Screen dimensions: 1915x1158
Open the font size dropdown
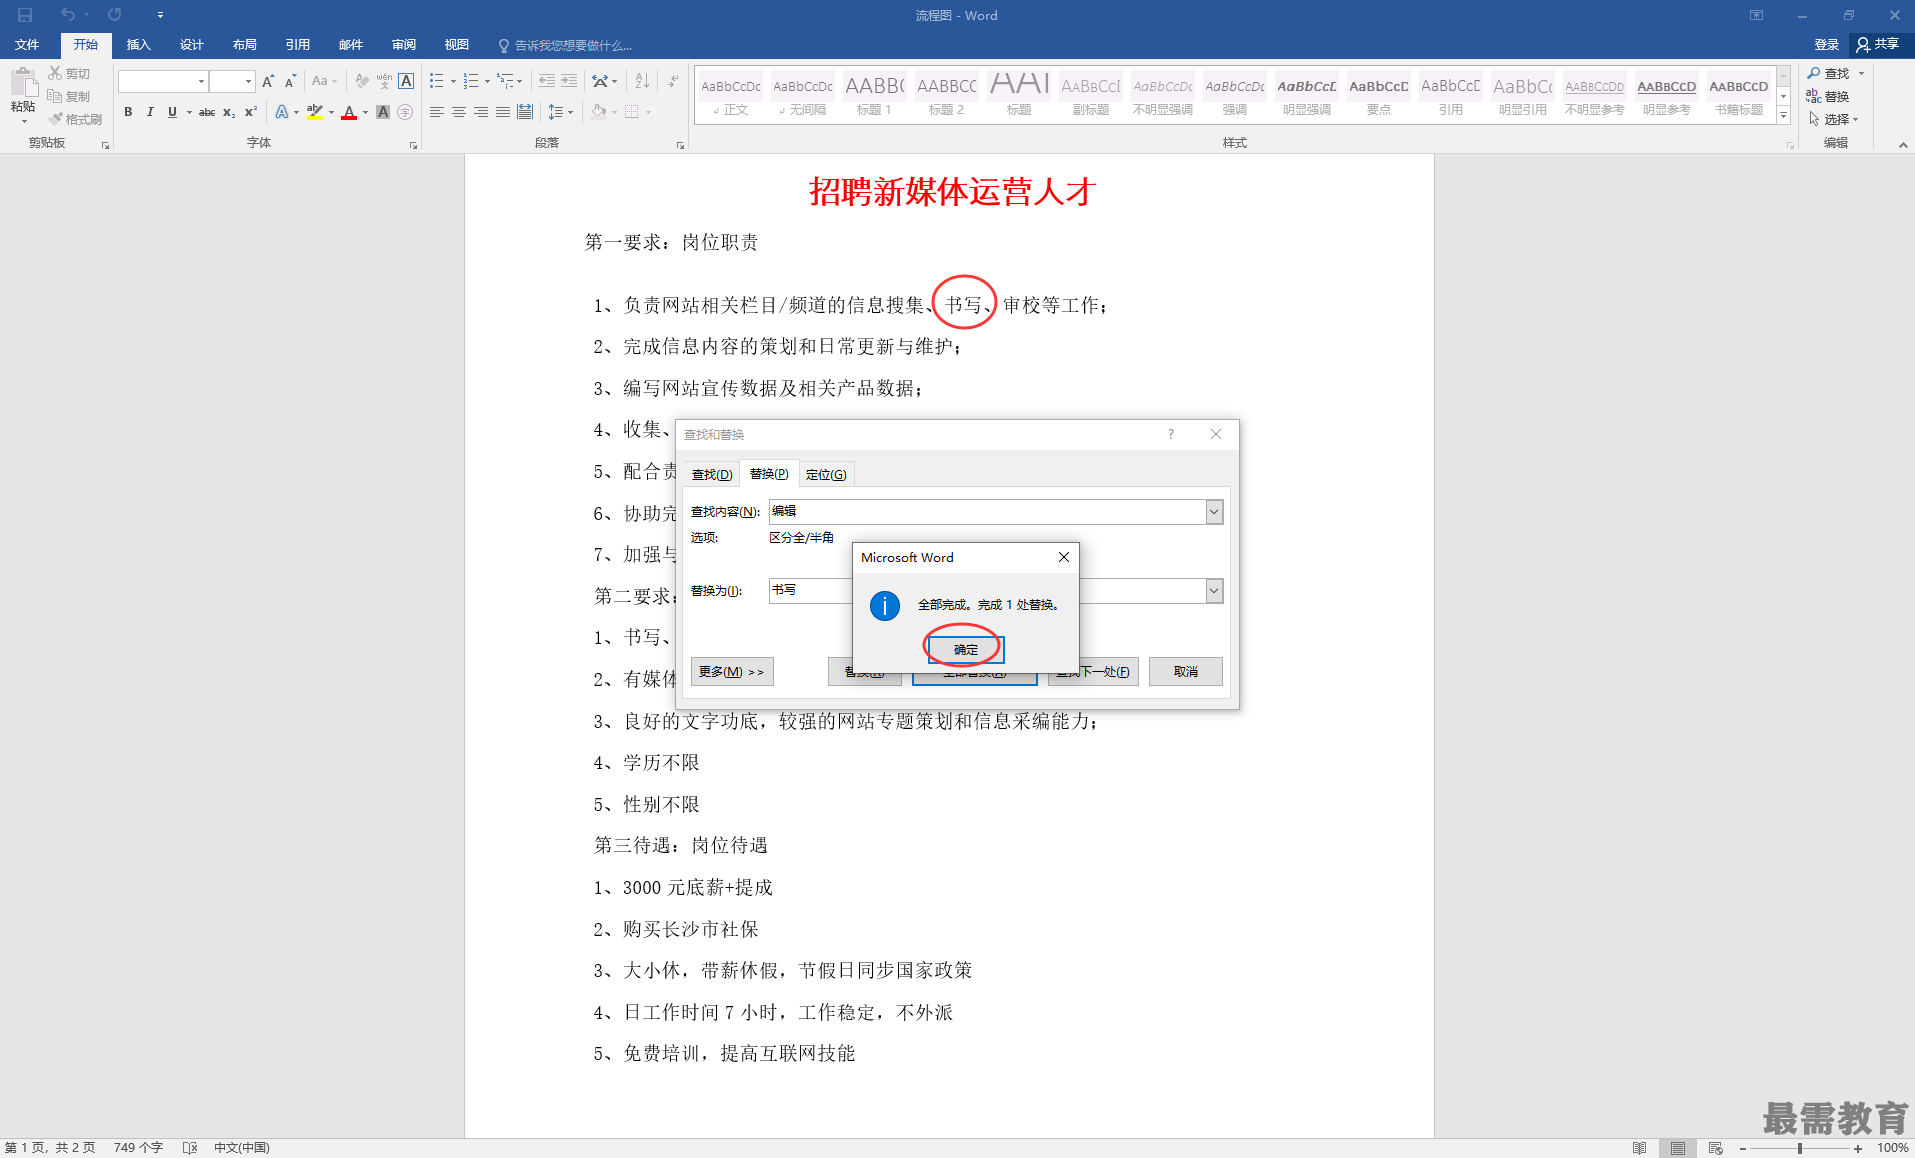click(x=248, y=81)
